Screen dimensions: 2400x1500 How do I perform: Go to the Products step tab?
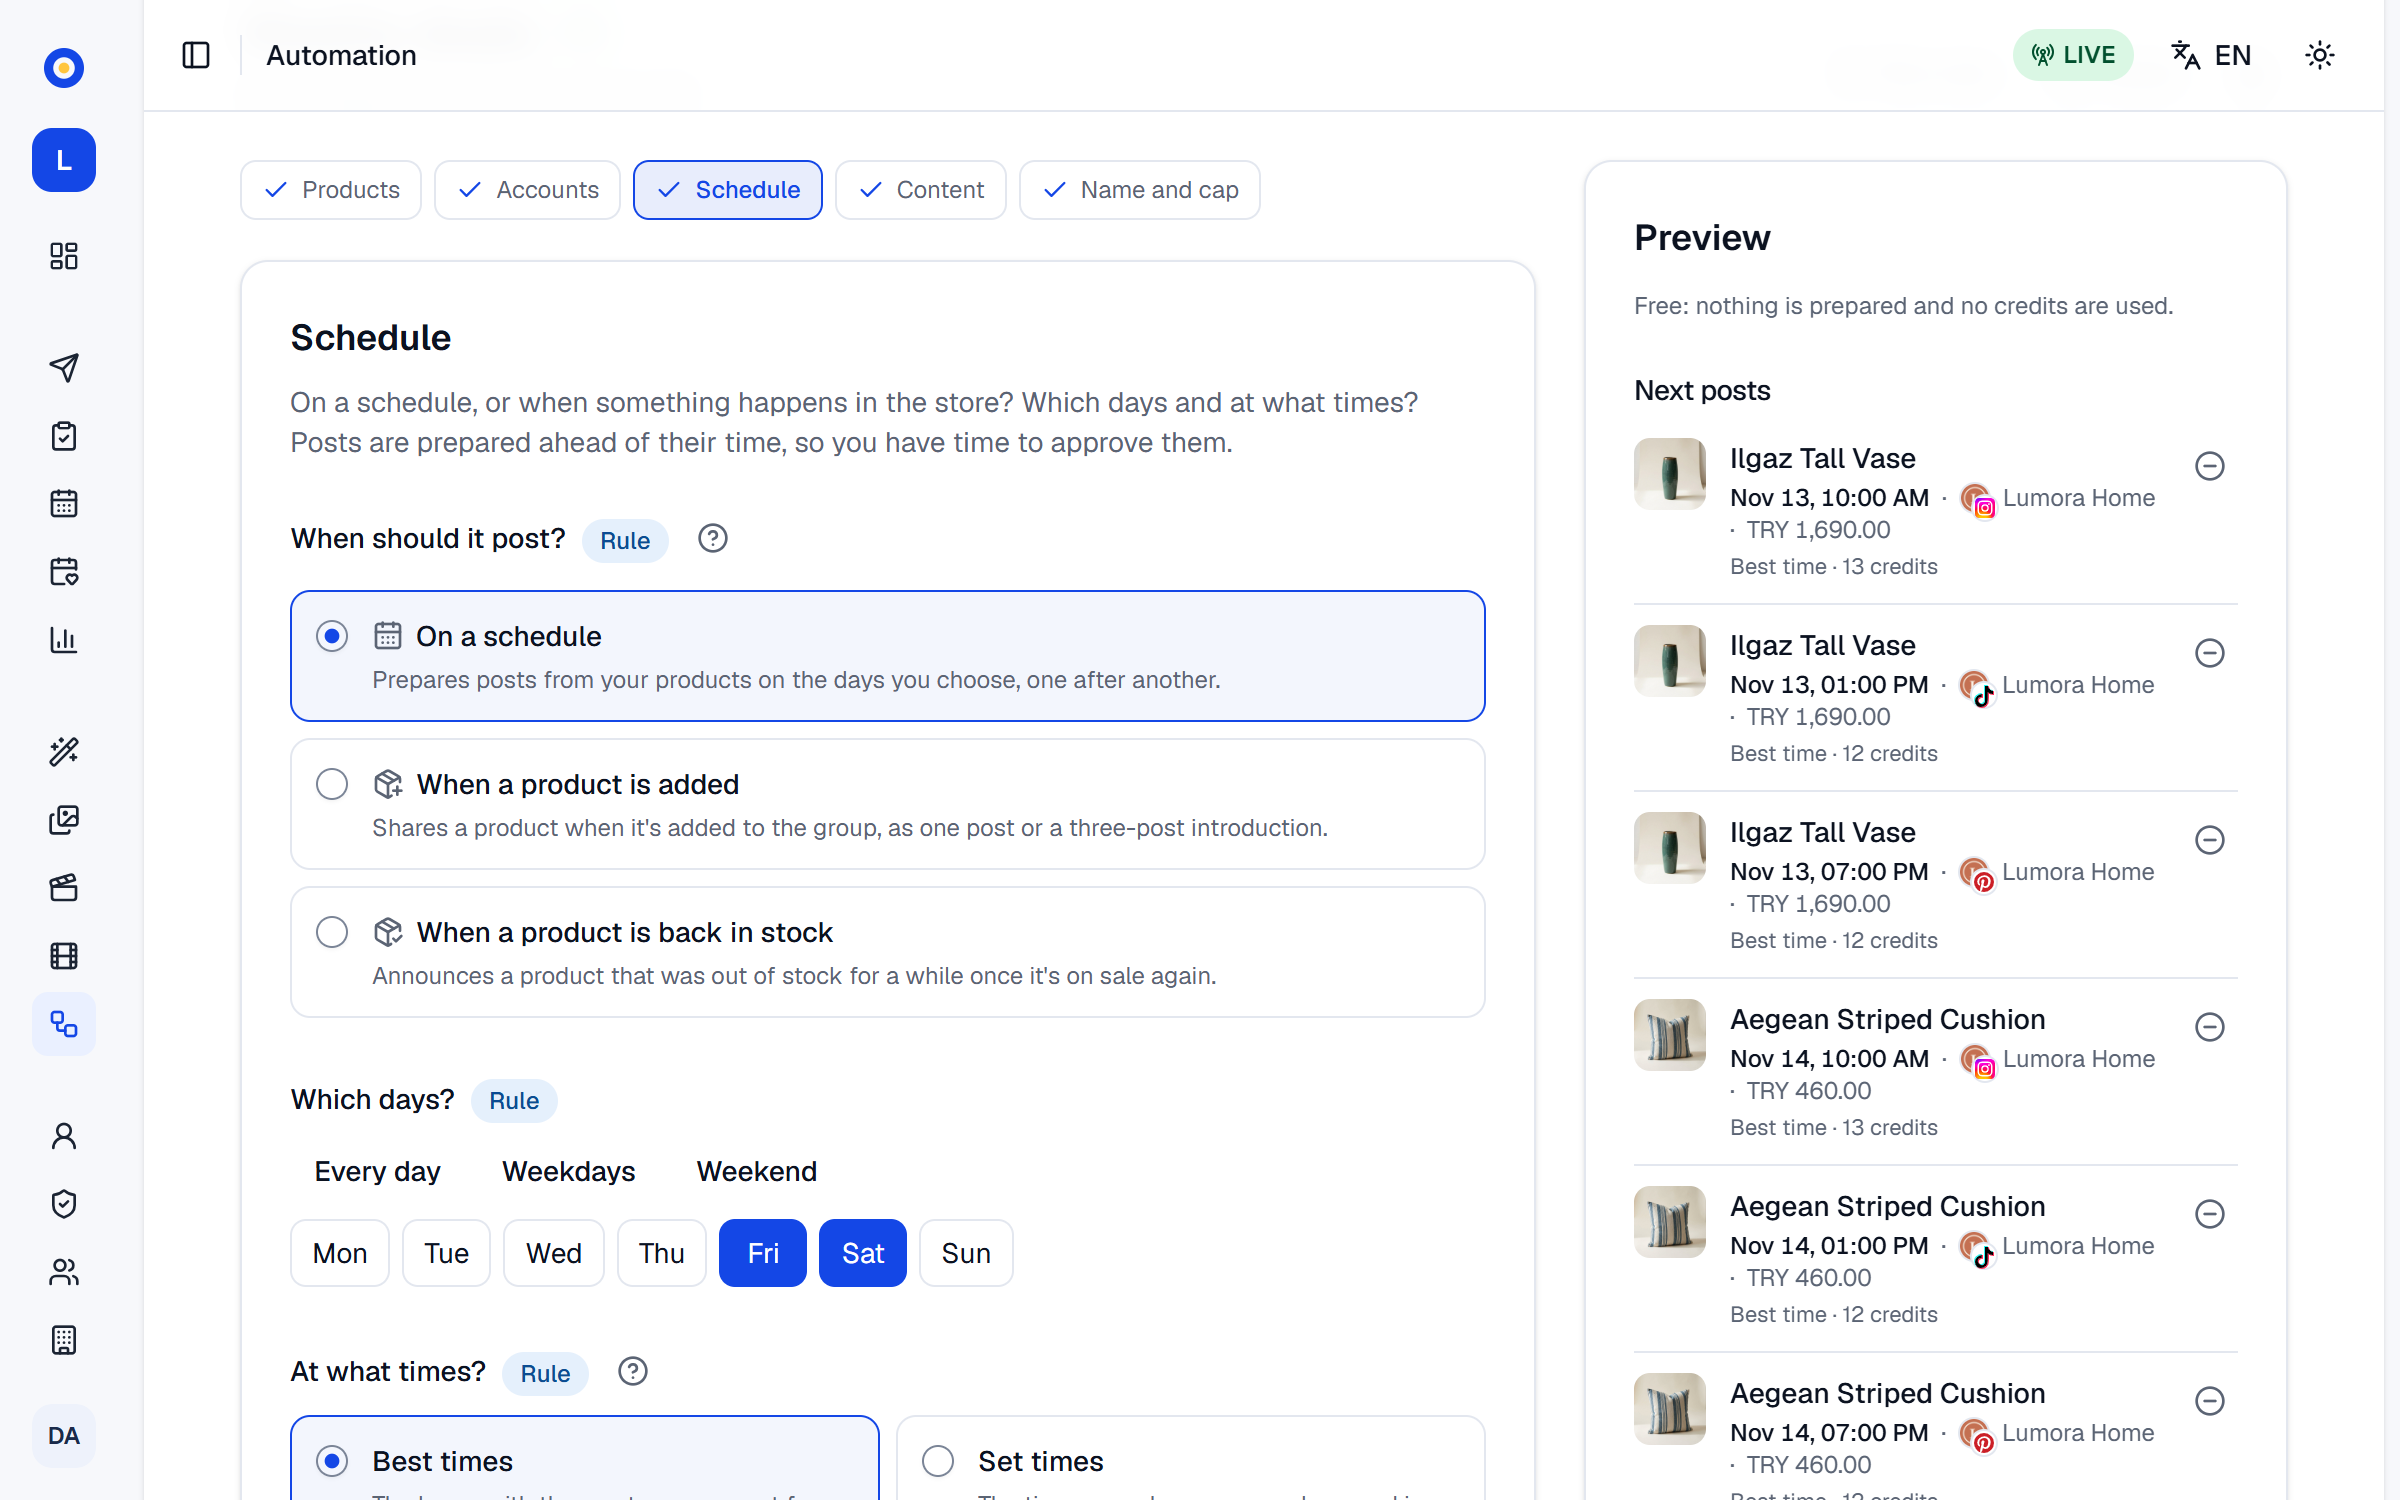point(331,190)
